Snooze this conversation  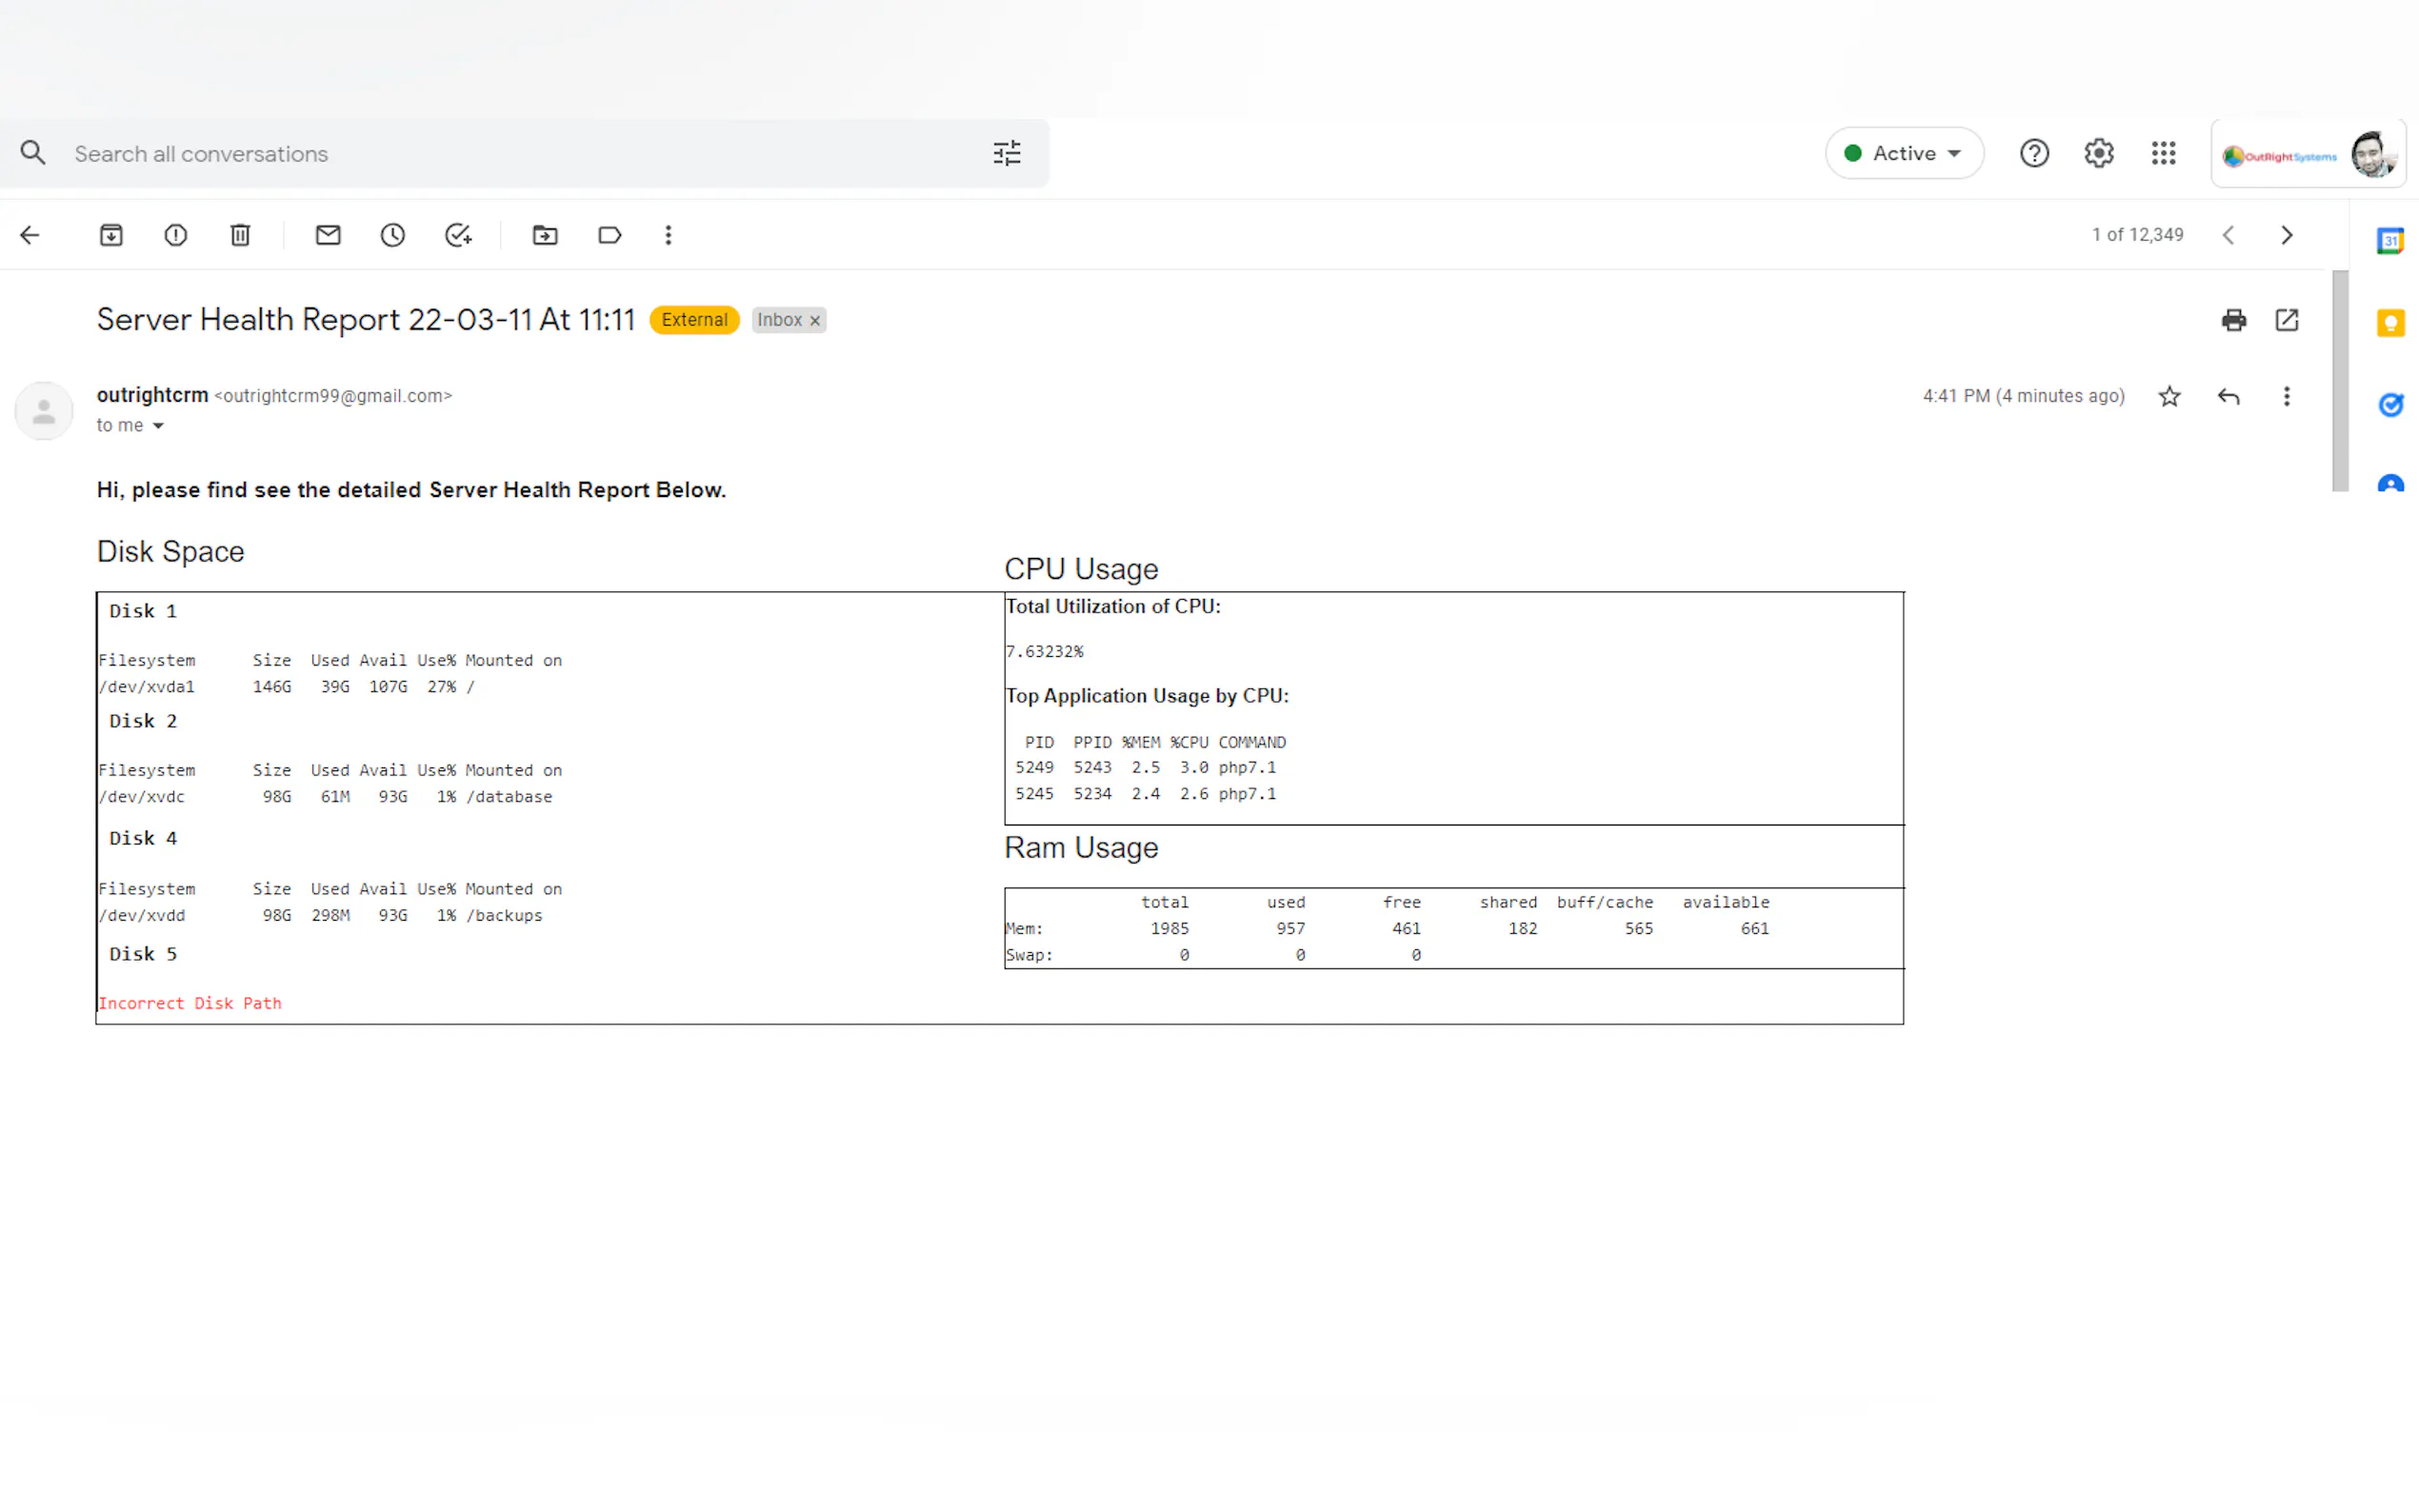click(x=392, y=235)
